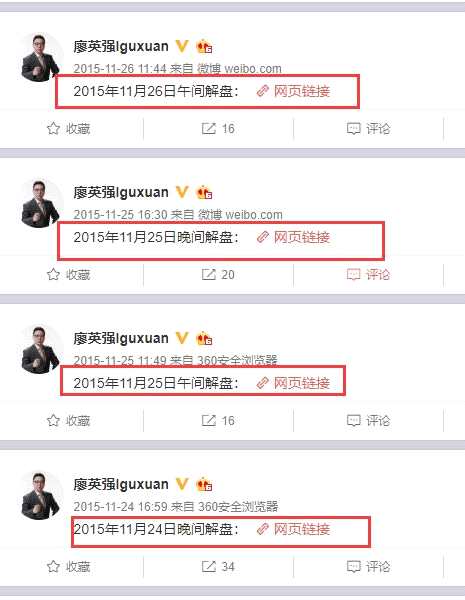Click the membership crown badge on the third post

pos(204,338)
